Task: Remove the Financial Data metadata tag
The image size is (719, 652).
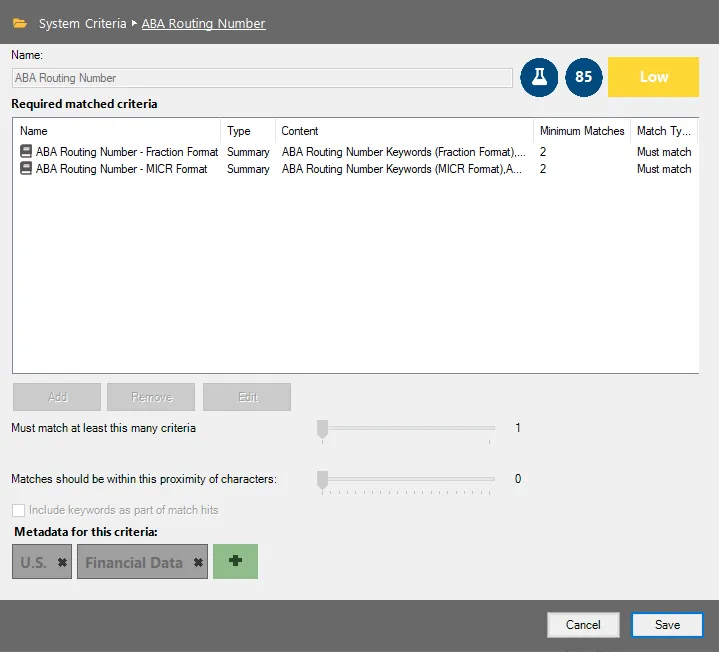Action: coord(198,562)
